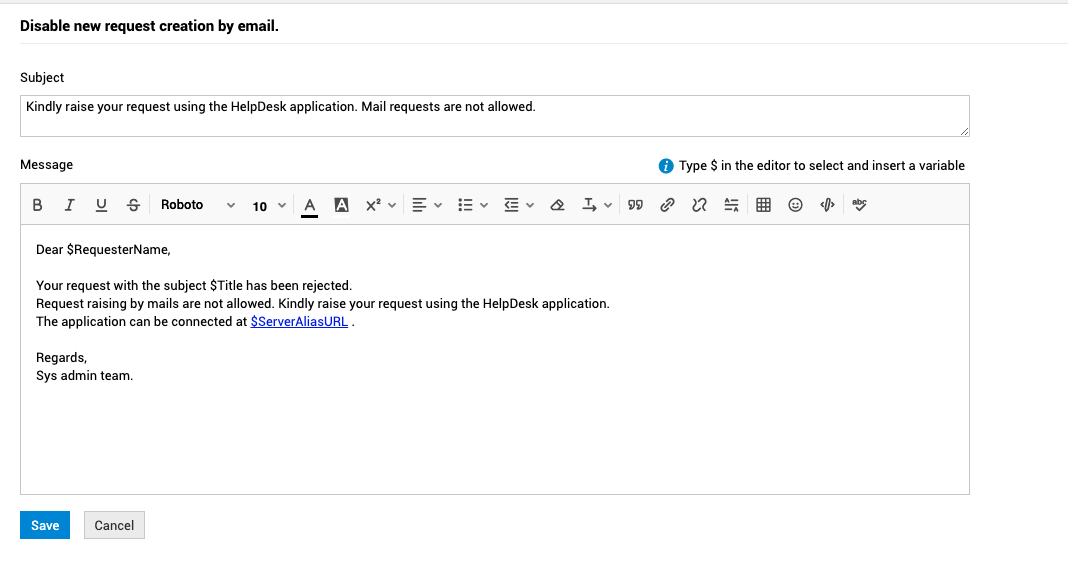The image size is (1068, 584).
Task: Open the emoji picker
Action: 795,205
